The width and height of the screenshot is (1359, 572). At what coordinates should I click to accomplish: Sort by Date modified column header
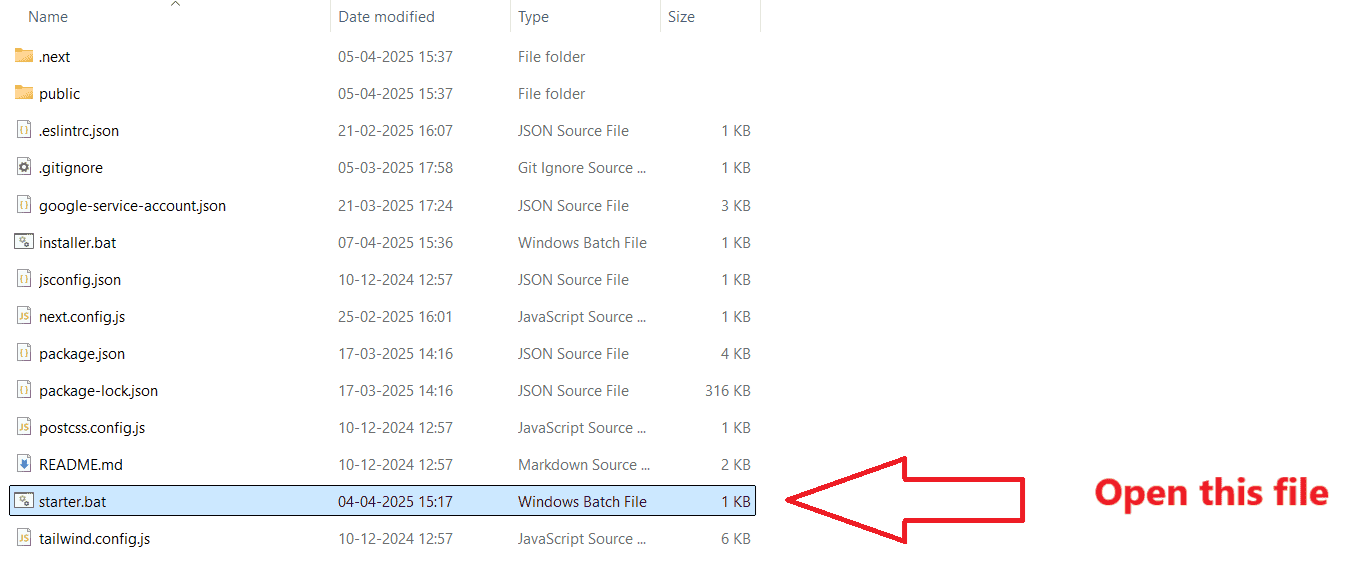pyautogui.click(x=386, y=17)
